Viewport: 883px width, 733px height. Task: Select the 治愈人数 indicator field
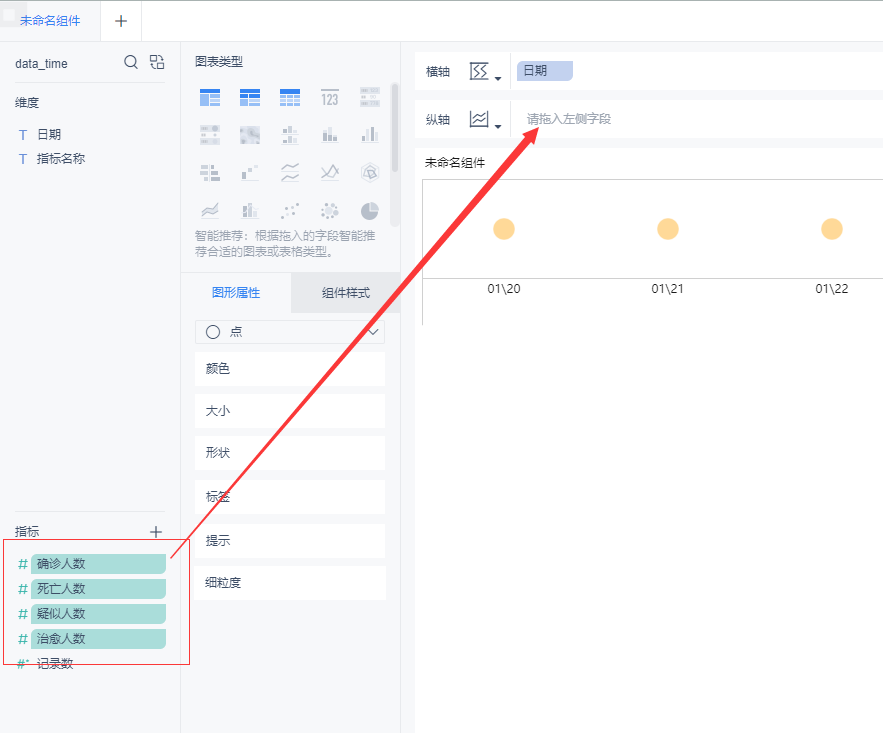(99, 639)
